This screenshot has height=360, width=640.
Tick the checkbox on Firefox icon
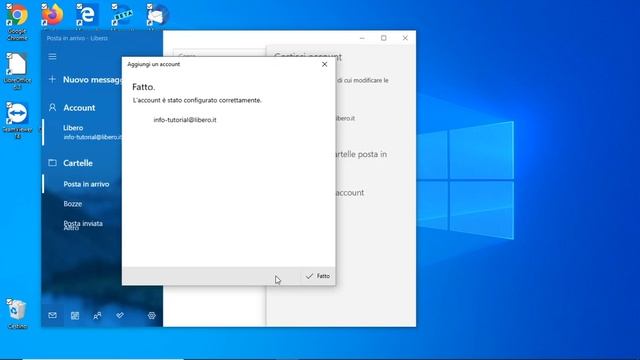44,7
